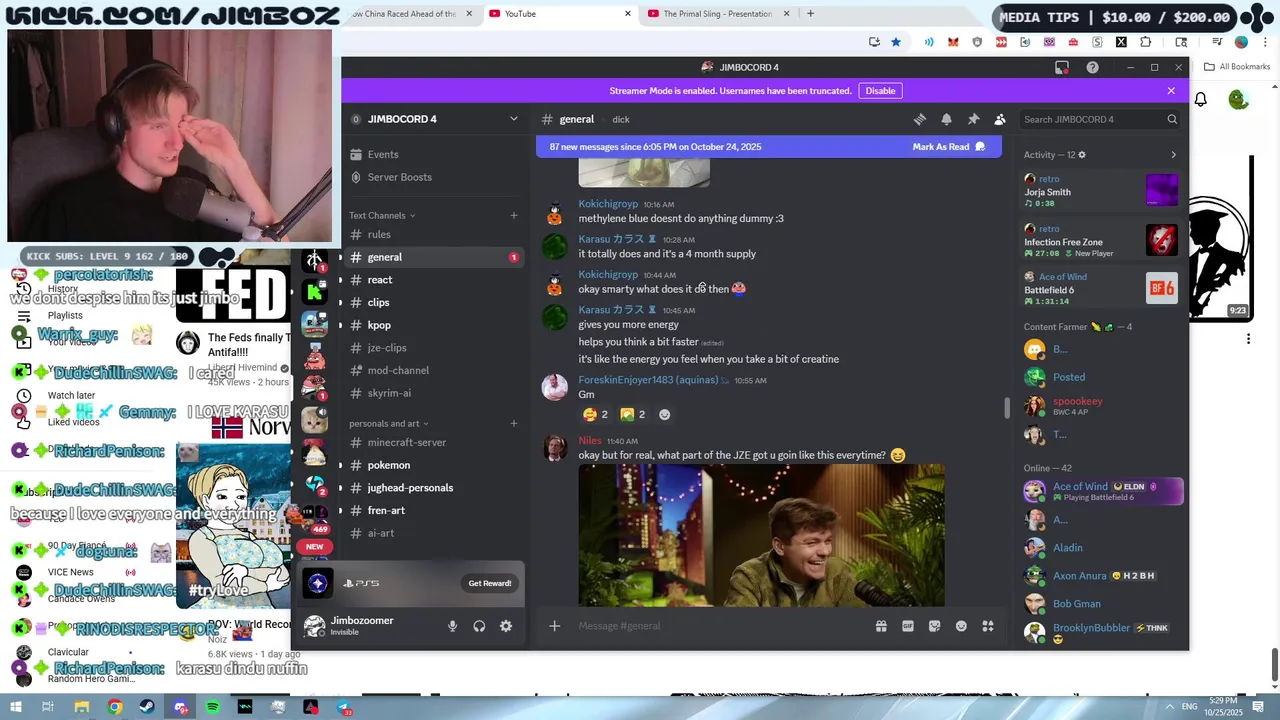Switch to the YouTube browser tab

559,14
